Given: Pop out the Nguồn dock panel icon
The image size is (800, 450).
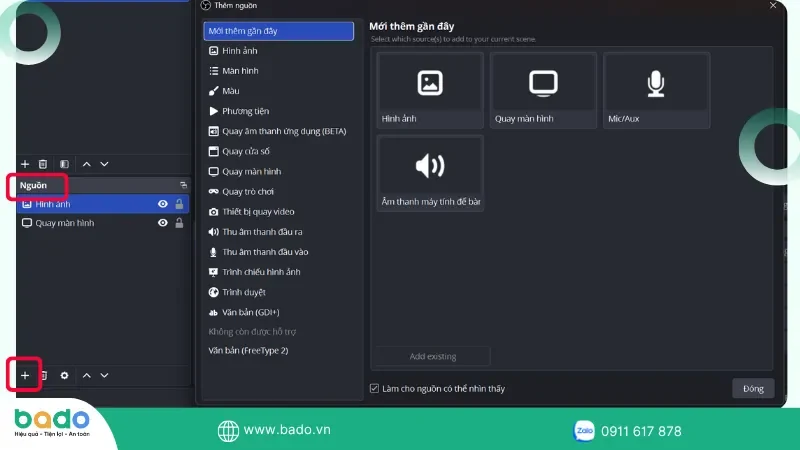Looking at the screenshot, I should click(183, 185).
